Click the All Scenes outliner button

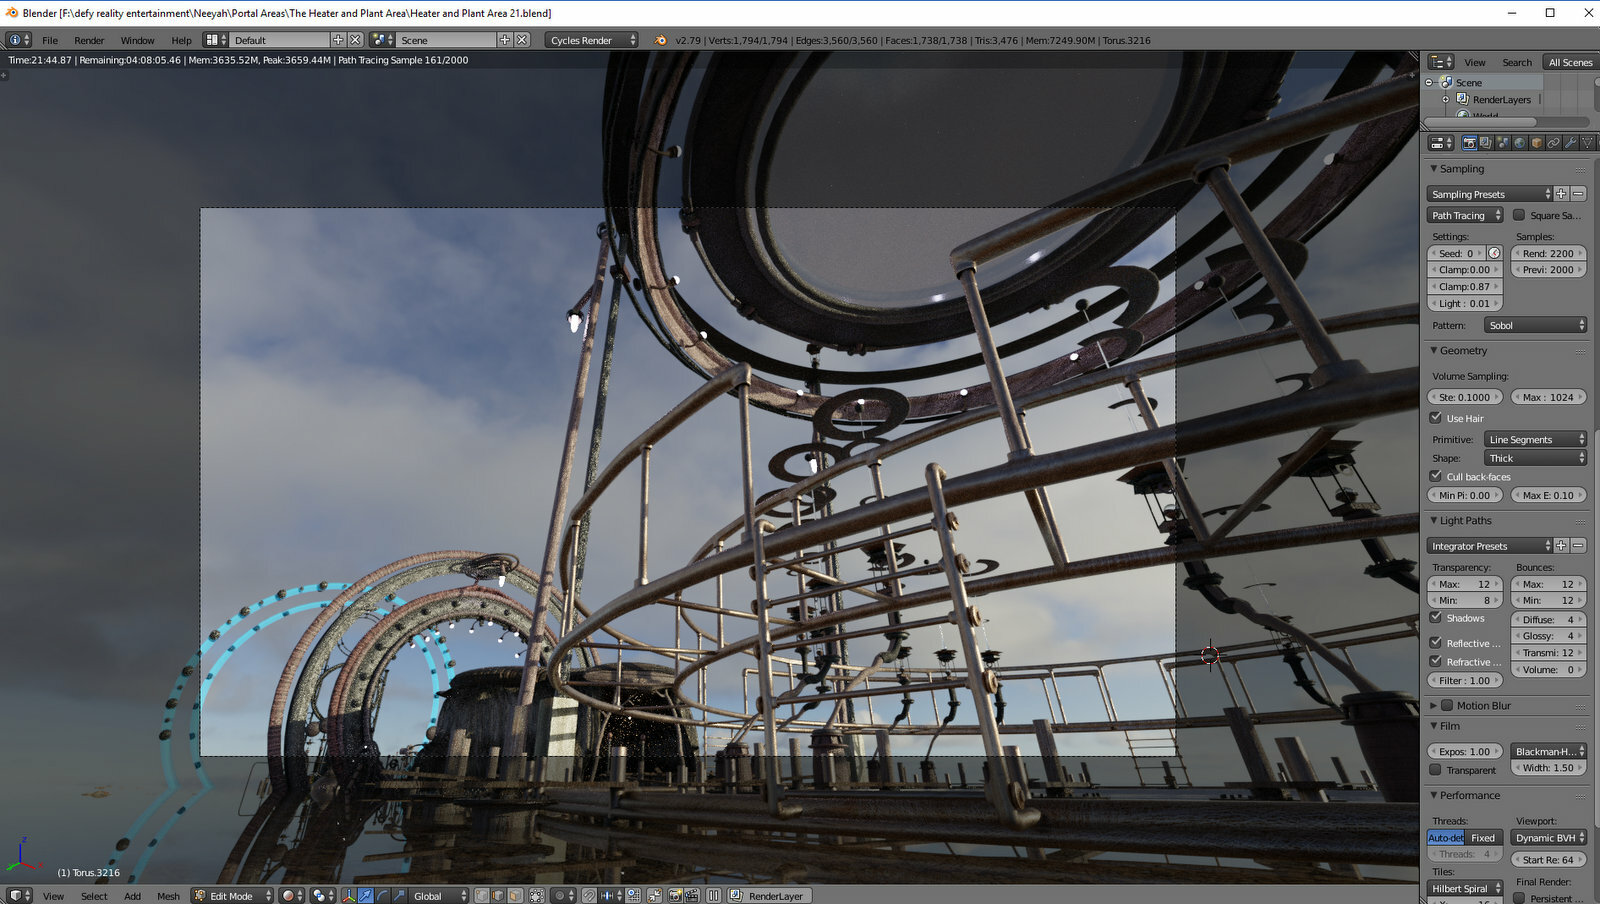point(1570,62)
